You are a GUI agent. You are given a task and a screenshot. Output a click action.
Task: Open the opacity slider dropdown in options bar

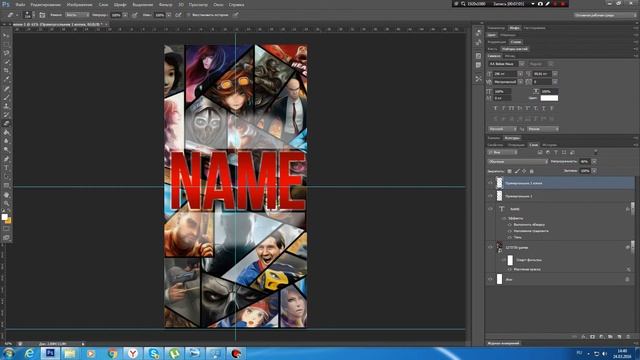pyautogui.click(x=125, y=15)
